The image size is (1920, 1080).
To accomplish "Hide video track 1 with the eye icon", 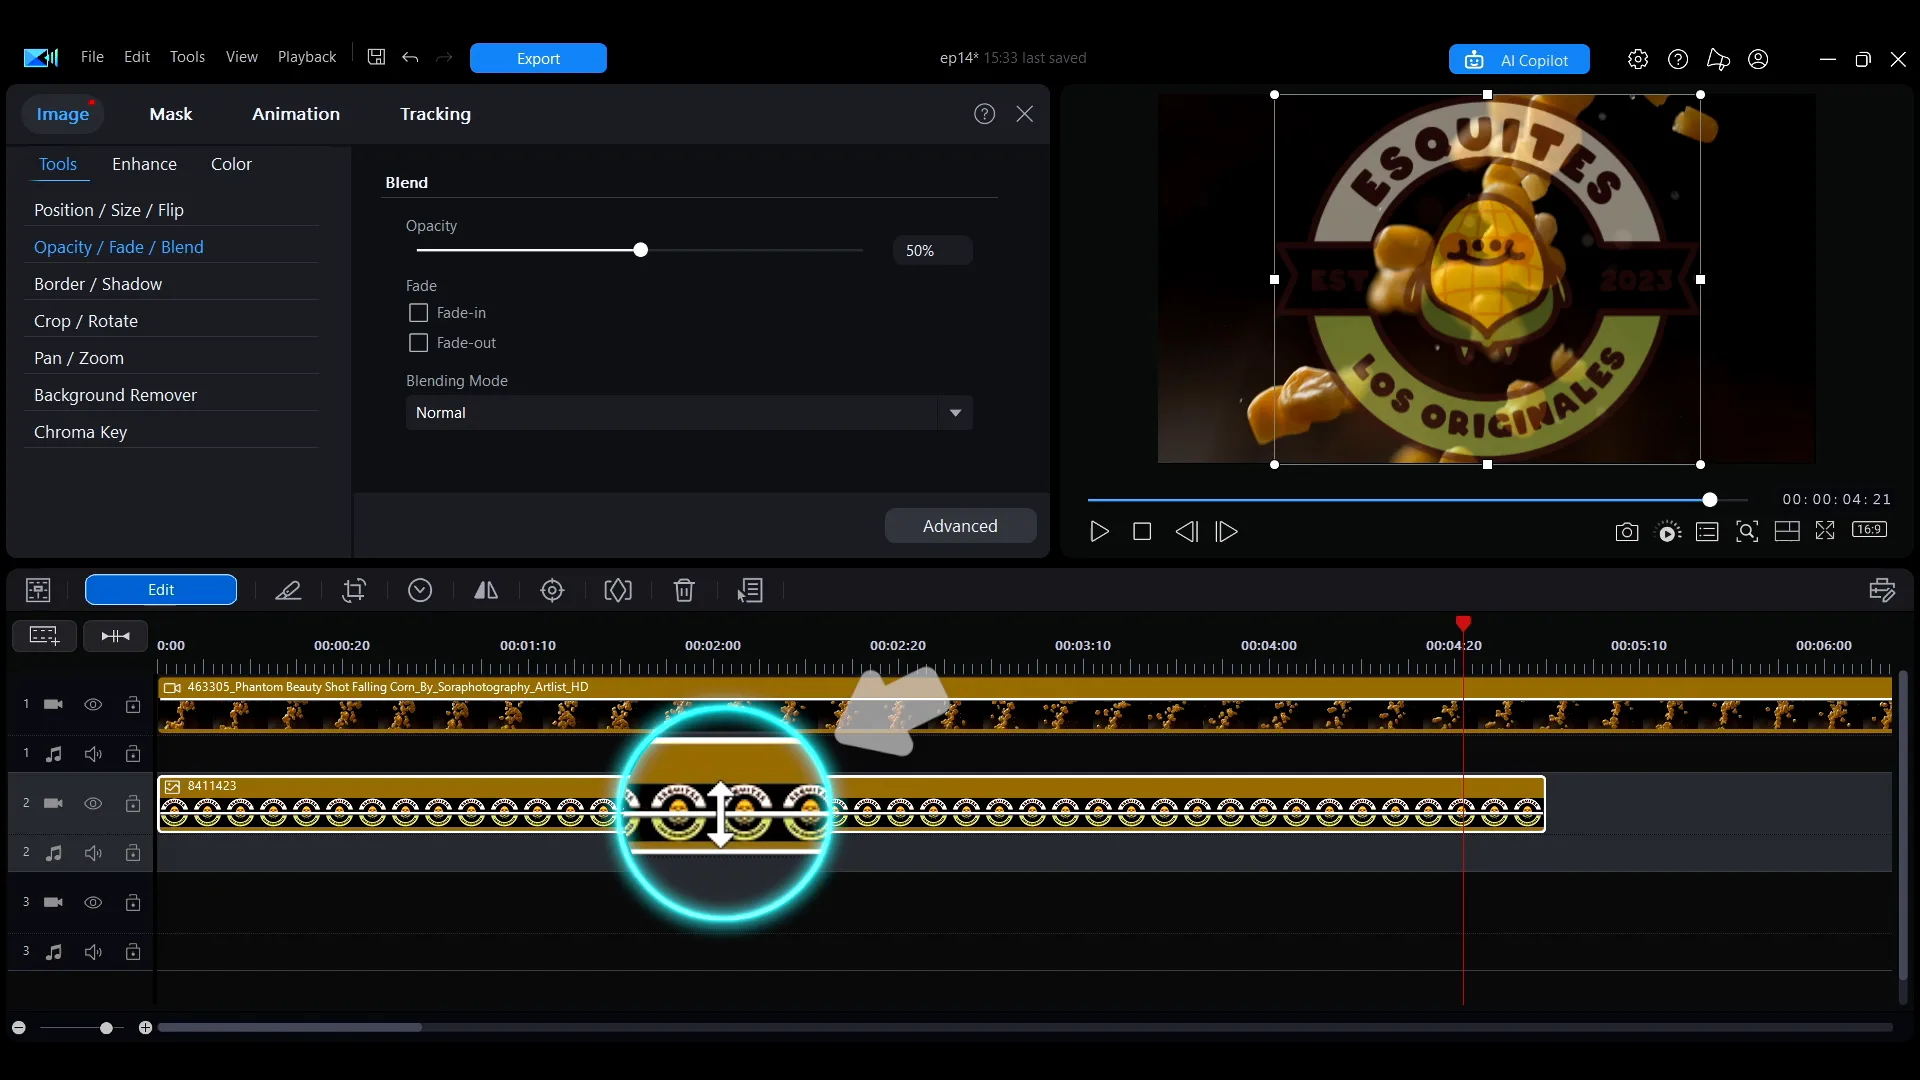I will [x=93, y=705].
